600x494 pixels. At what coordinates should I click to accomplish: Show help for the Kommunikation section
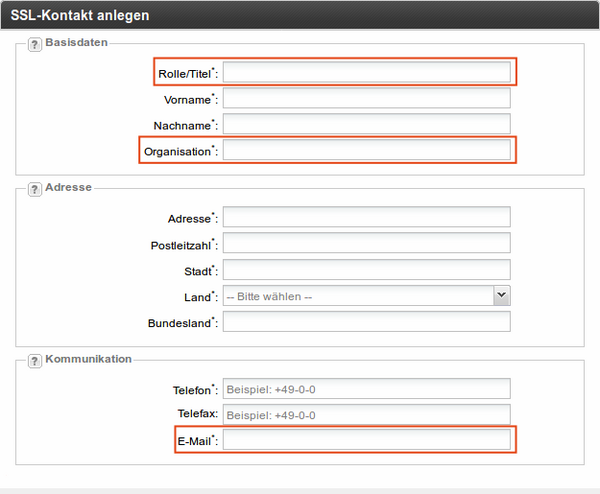click(34, 361)
